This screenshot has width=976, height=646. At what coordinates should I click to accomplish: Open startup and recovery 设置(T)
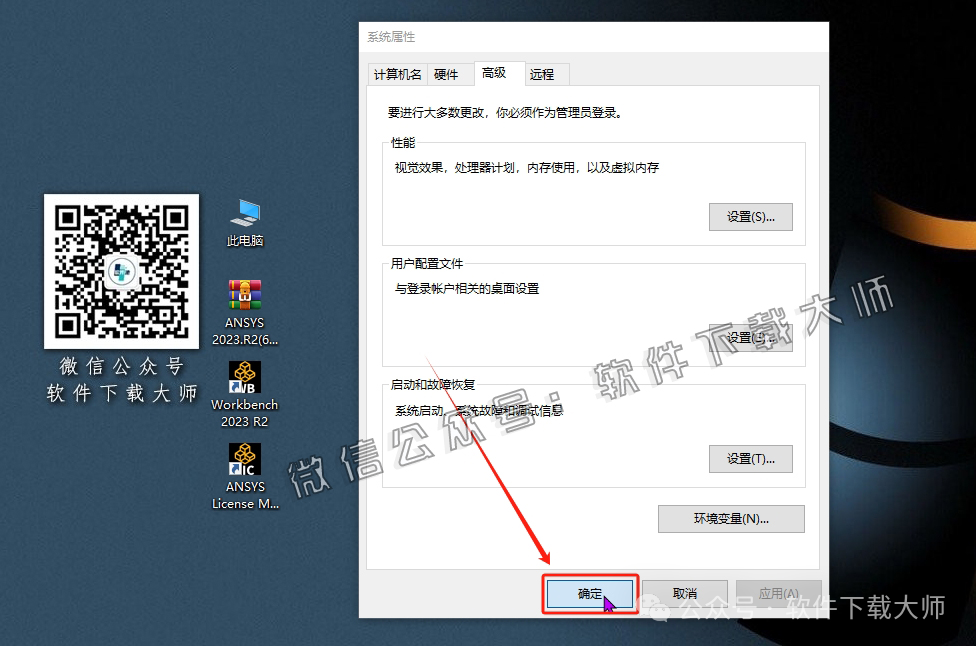tap(751, 459)
